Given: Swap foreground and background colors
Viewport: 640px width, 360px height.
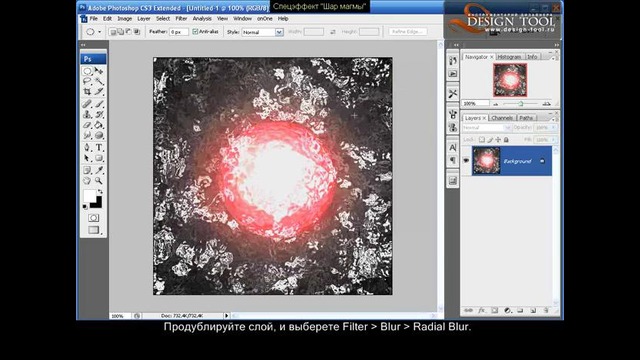Looking at the screenshot, I should pyautogui.click(x=100, y=191).
